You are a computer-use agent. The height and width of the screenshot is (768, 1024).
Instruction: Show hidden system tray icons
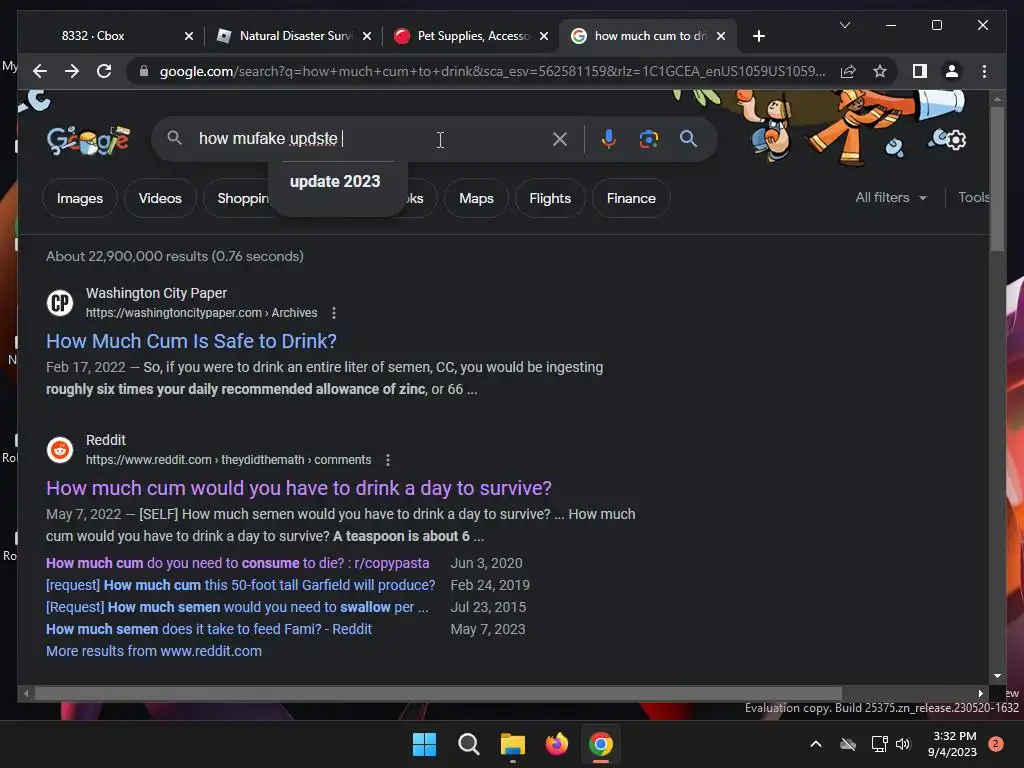(816, 744)
